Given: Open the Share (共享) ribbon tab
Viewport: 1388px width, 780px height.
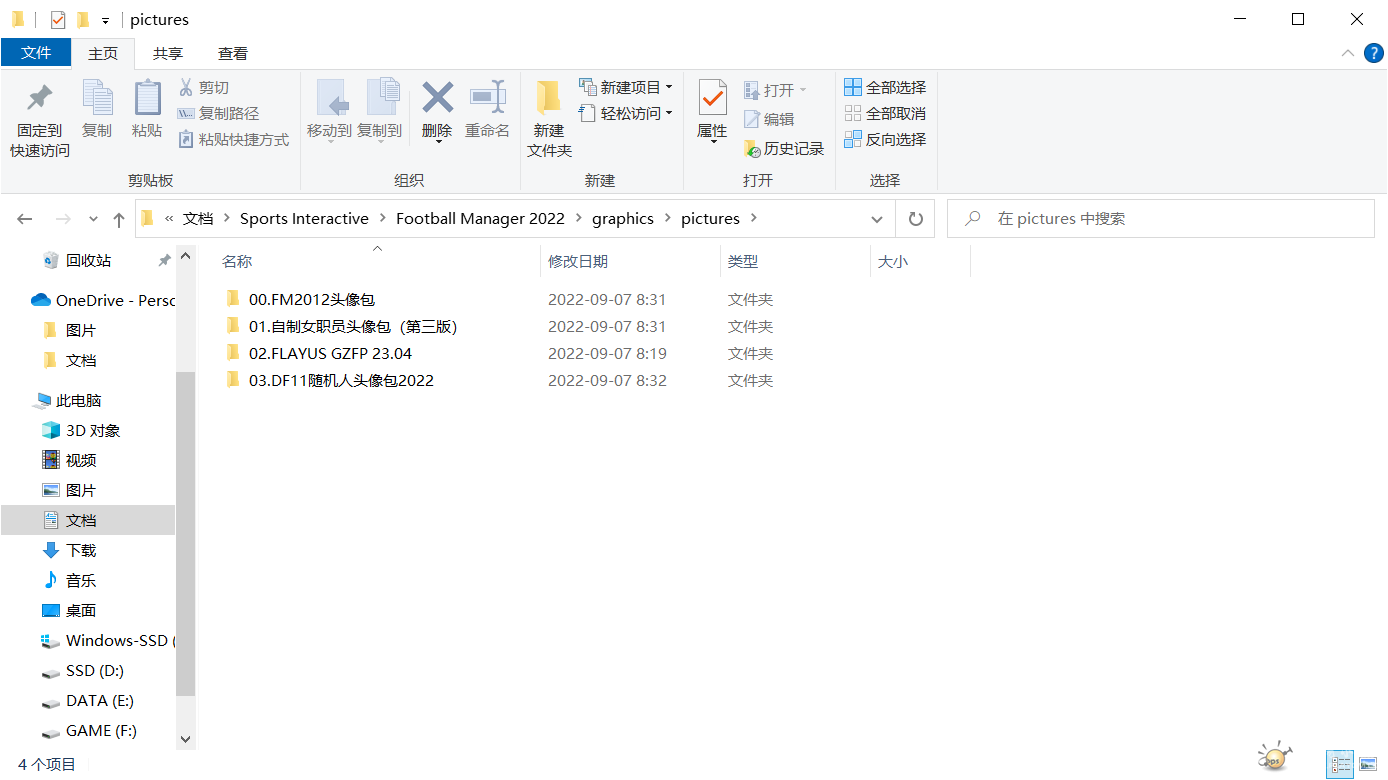Looking at the screenshot, I should click(x=168, y=53).
